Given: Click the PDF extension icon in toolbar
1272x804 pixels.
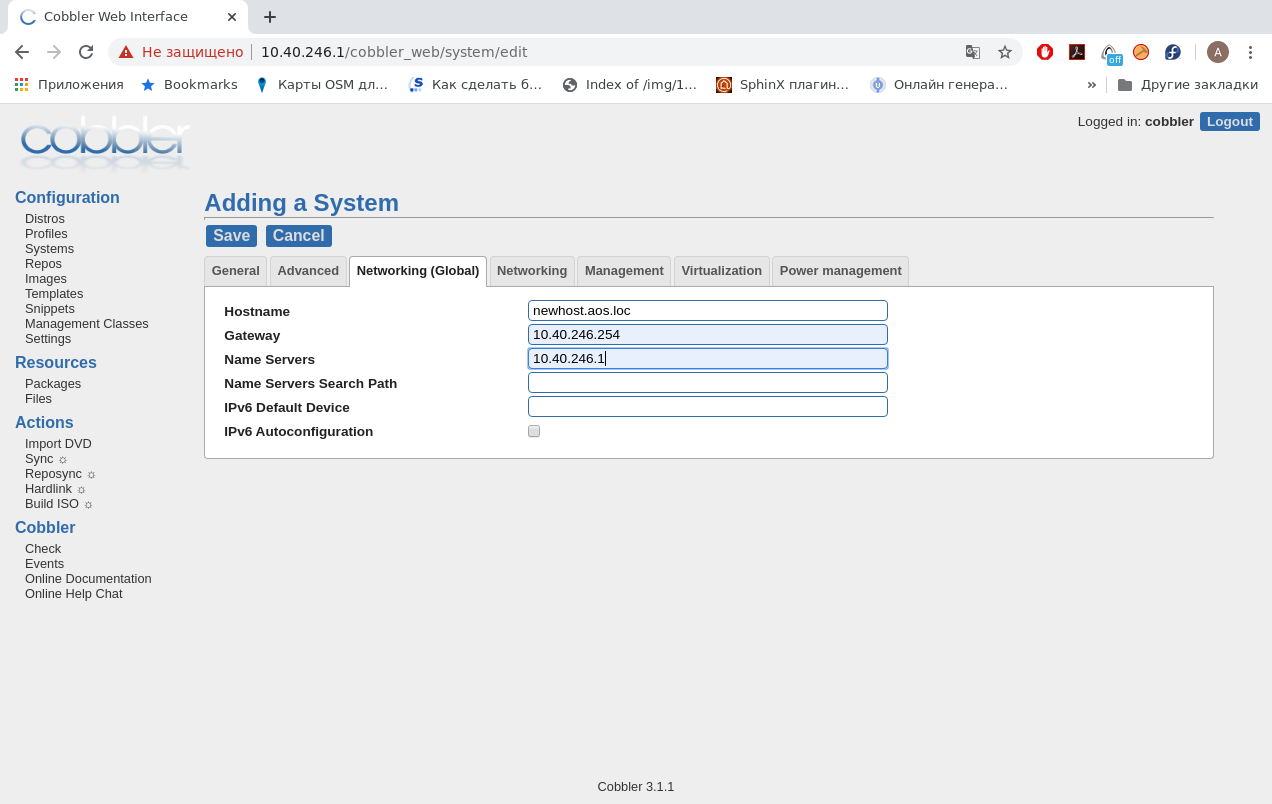Looking at the screenshot, I should point(1077,52).
